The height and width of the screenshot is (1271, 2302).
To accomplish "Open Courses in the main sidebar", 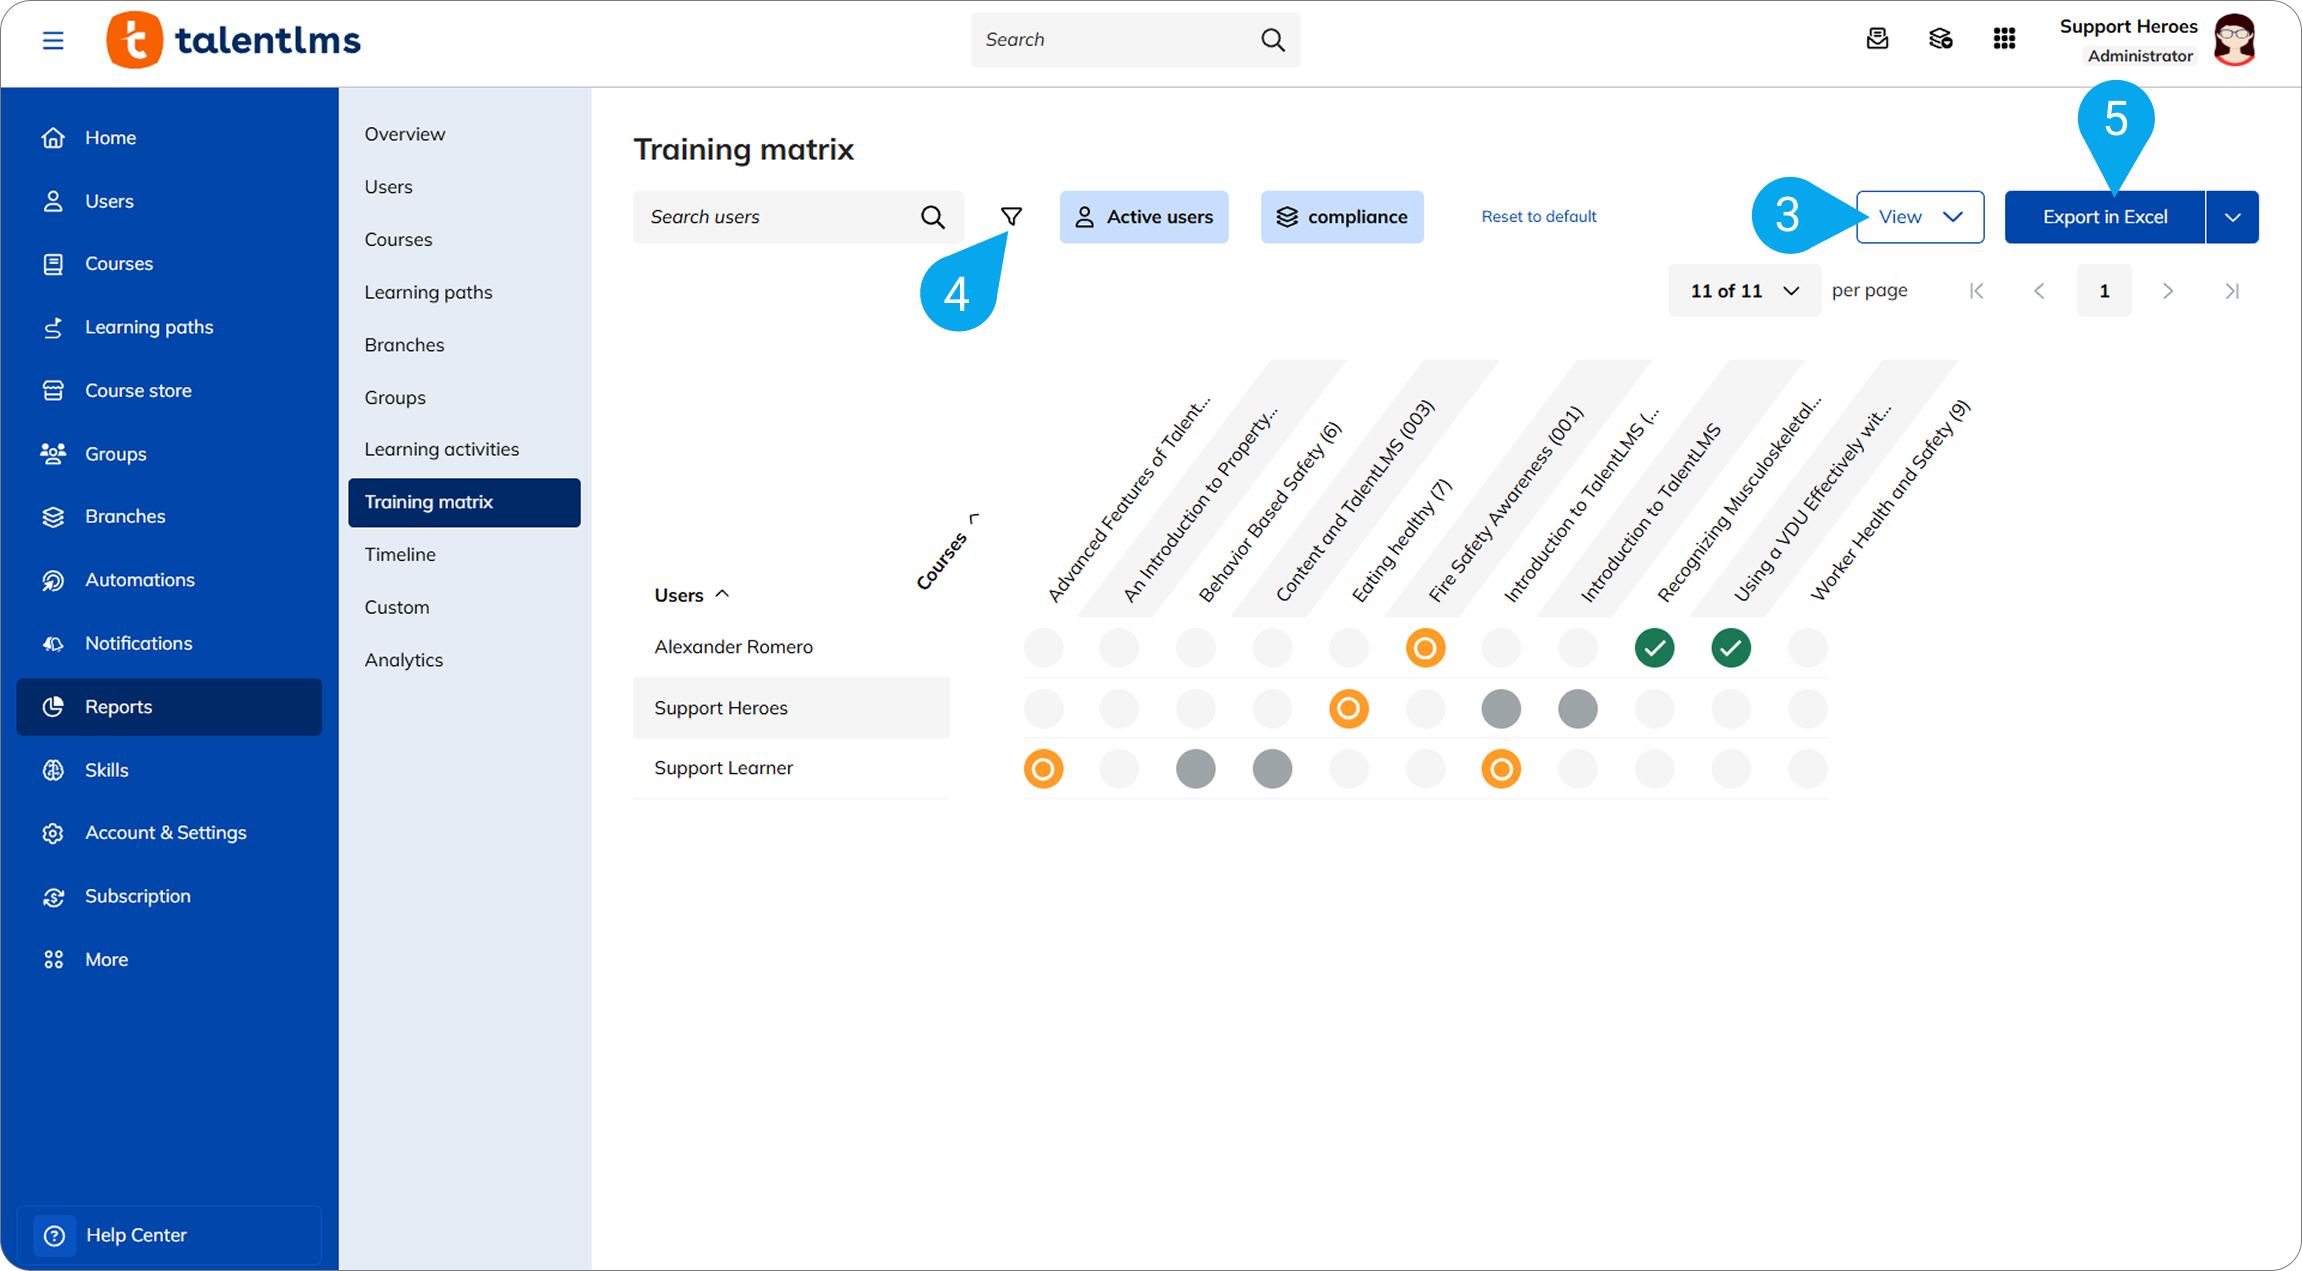I will (169, 264).
